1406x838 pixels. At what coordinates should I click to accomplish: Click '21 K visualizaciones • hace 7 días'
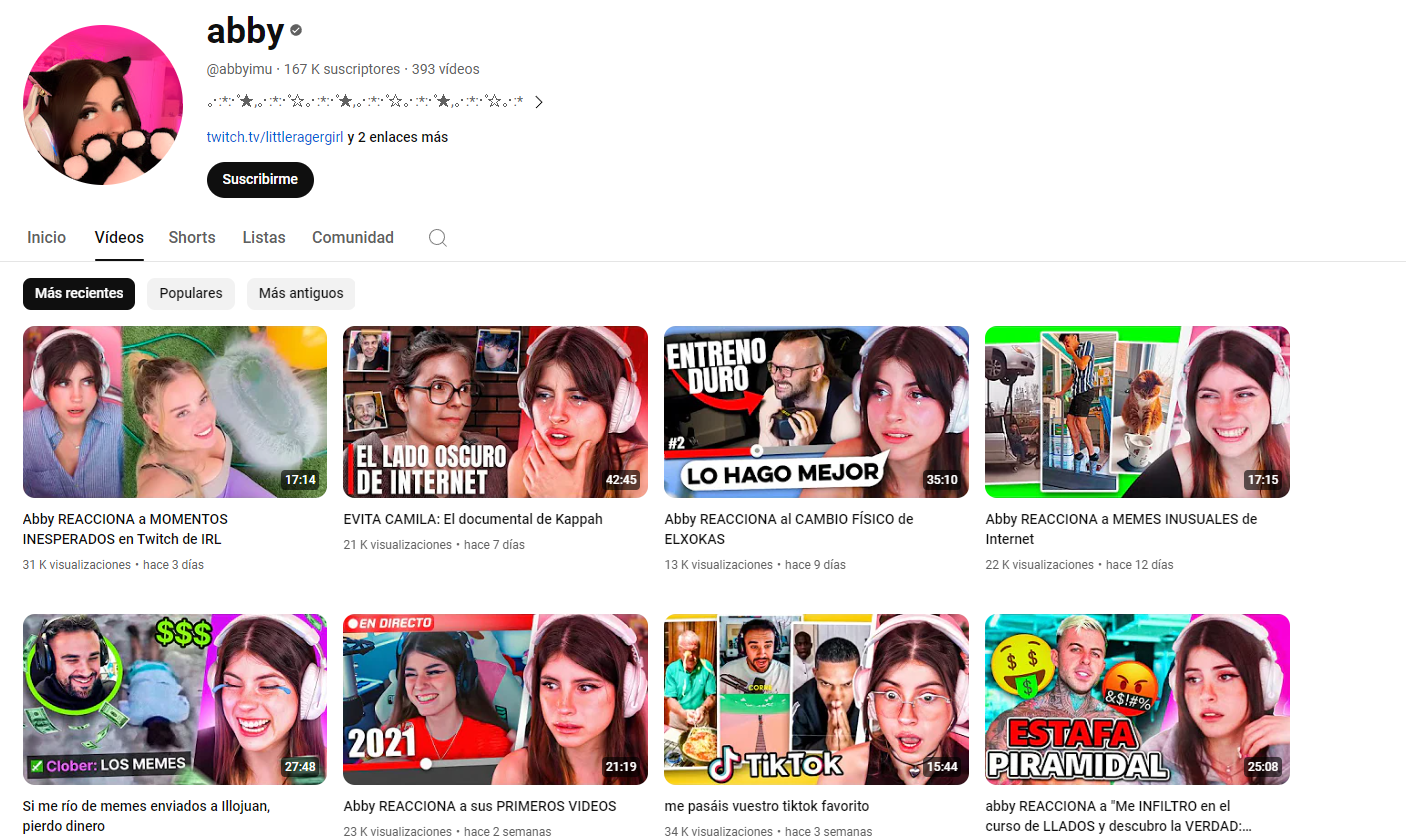coord(434,545)
